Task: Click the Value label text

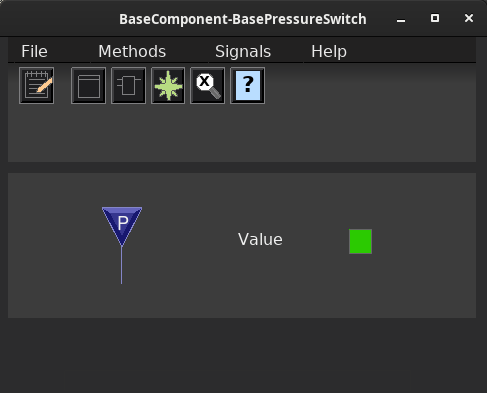Action: point(260,239)
